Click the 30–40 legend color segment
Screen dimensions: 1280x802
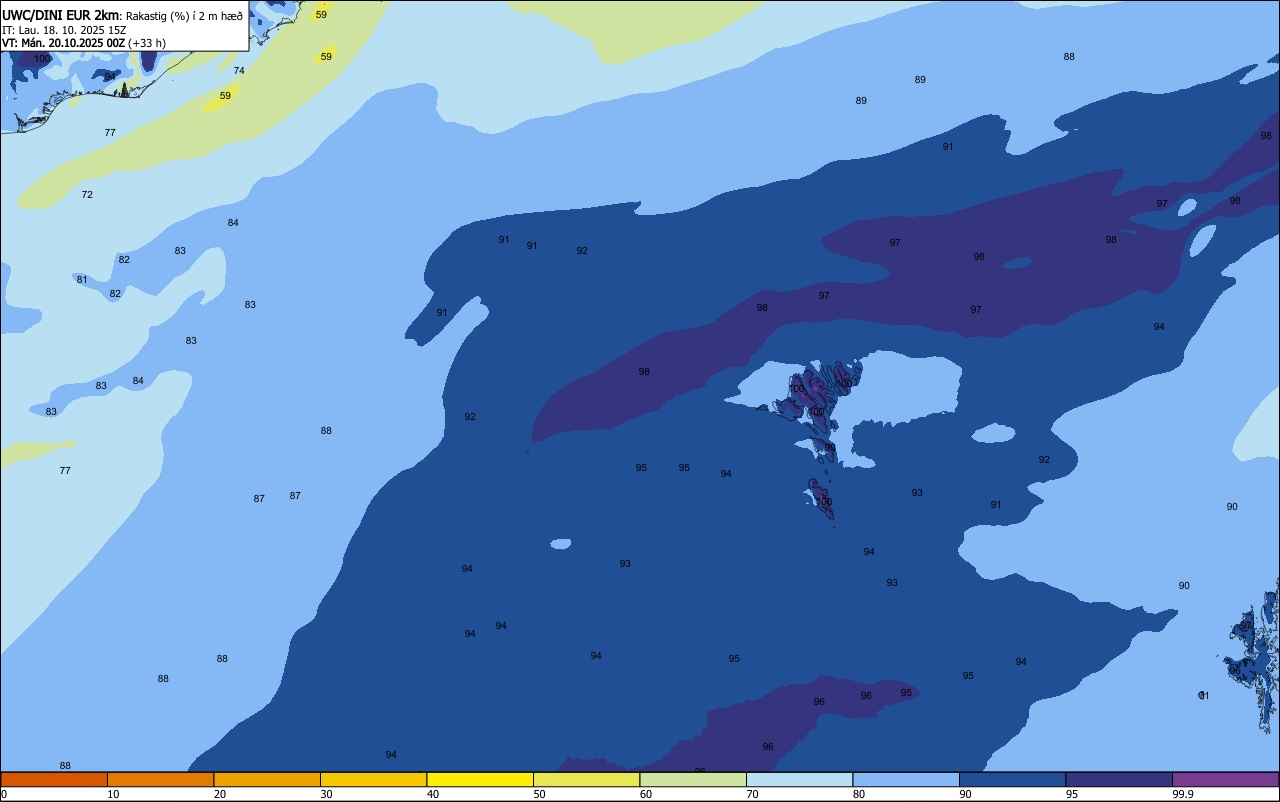click(373, 779)
